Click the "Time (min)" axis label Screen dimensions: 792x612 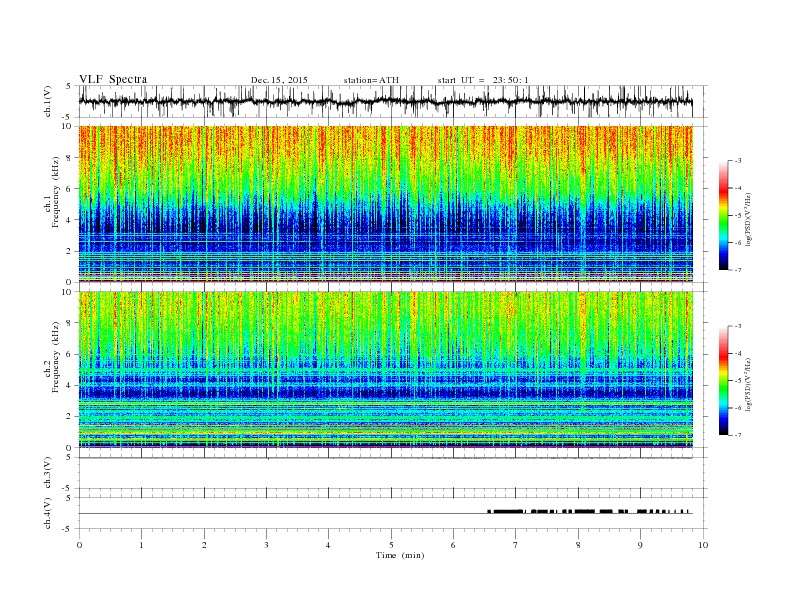(x=400, y=555)
